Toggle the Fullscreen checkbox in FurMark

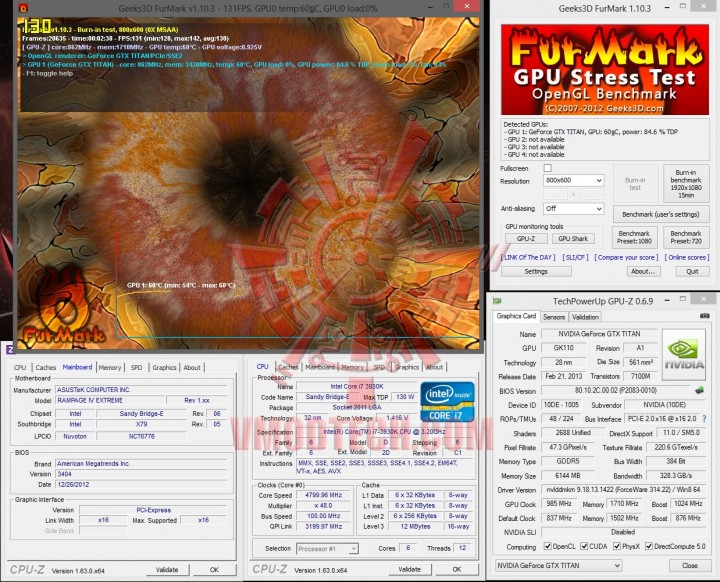[x=547, y=168]
